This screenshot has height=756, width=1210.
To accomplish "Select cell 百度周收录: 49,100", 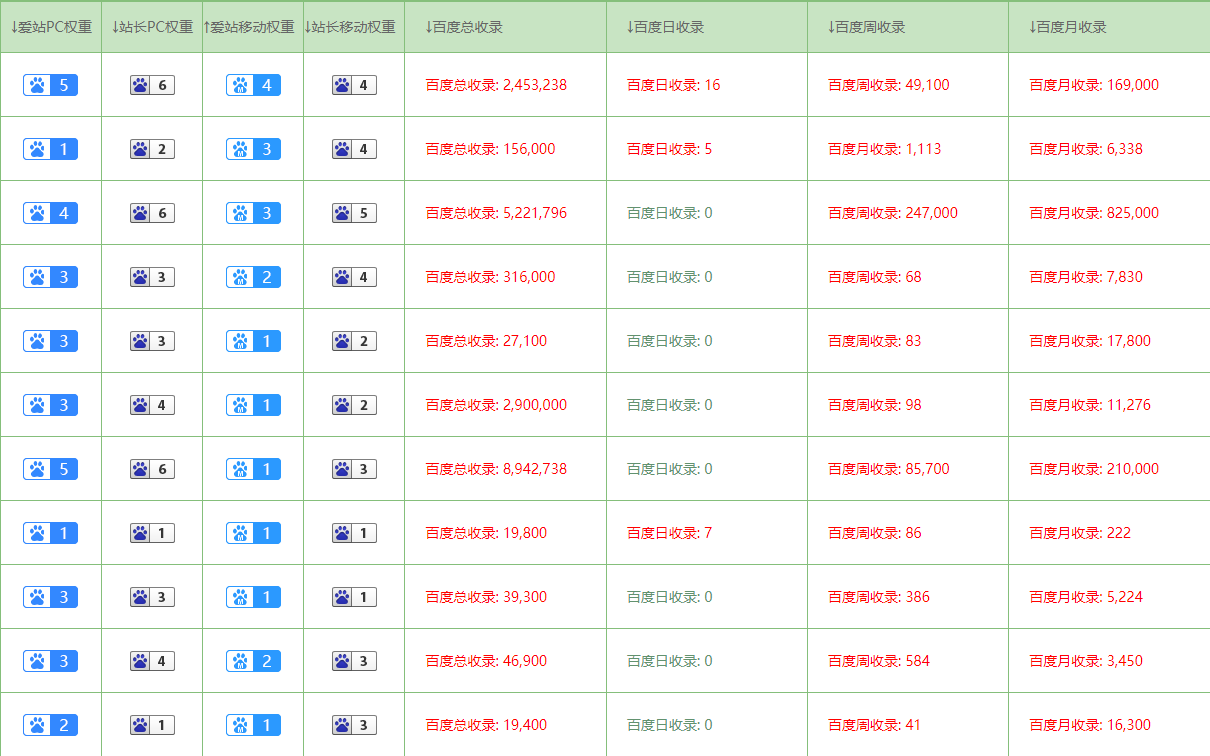I will coord(889,85).
